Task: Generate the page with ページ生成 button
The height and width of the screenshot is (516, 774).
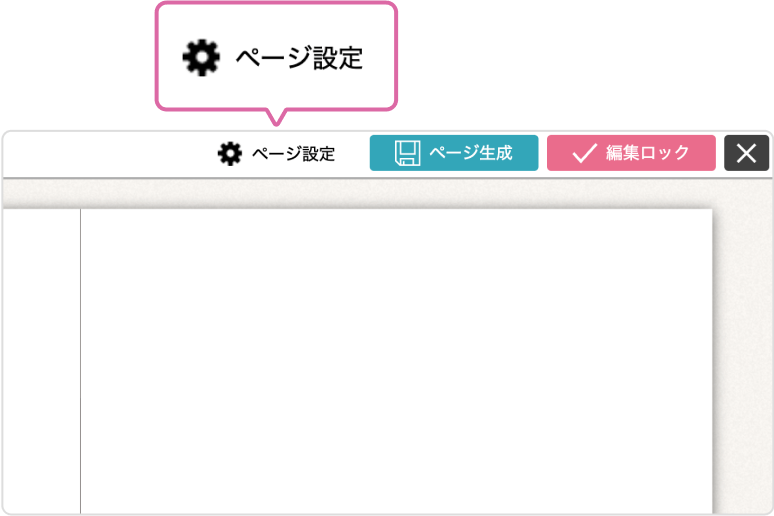Action: [454, 153]
